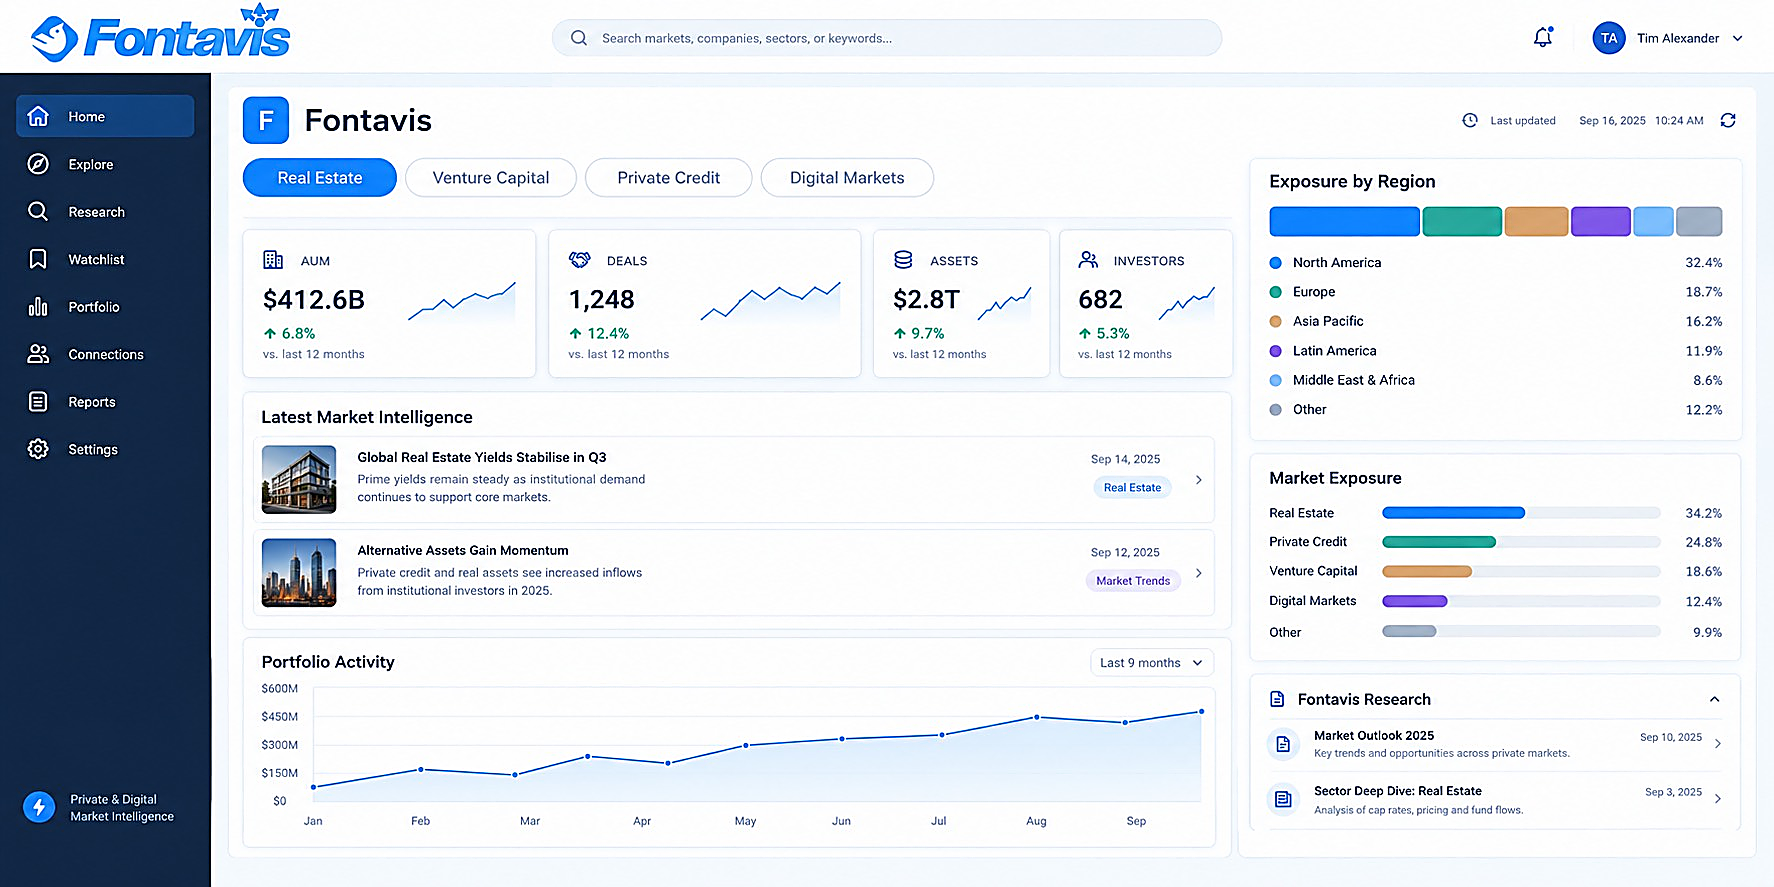The height and width of the screenshot is (887, 1774).
Task: Click the lightning bolt icon at sidebar bottom
Action: (x=39, y=807)
